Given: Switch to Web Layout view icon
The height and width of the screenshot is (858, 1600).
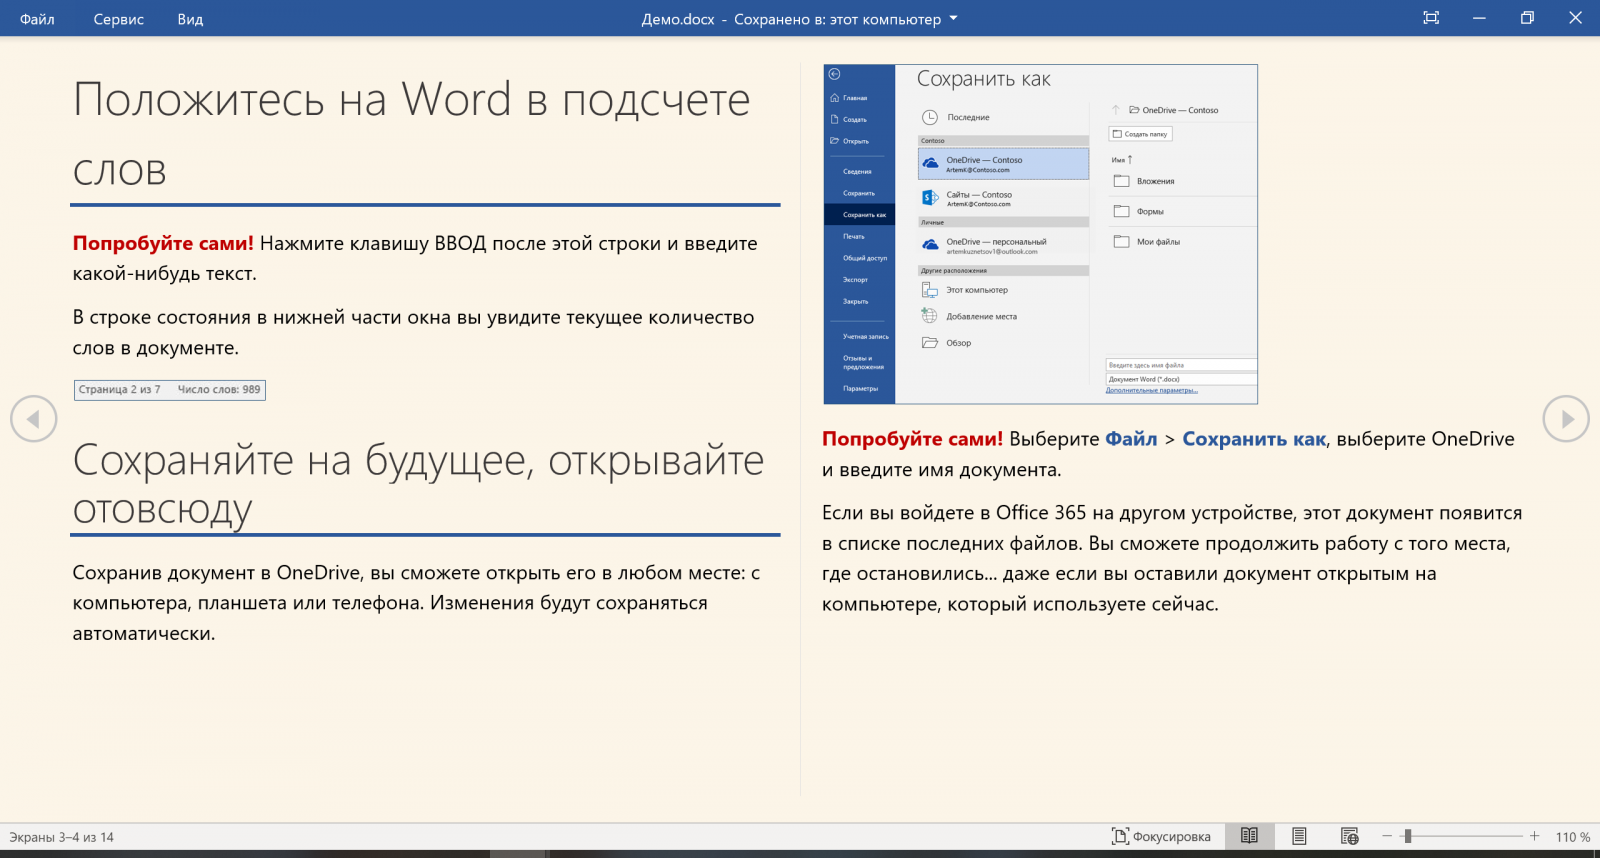Looking at the screenshot, I should [x=1349, y=836].
